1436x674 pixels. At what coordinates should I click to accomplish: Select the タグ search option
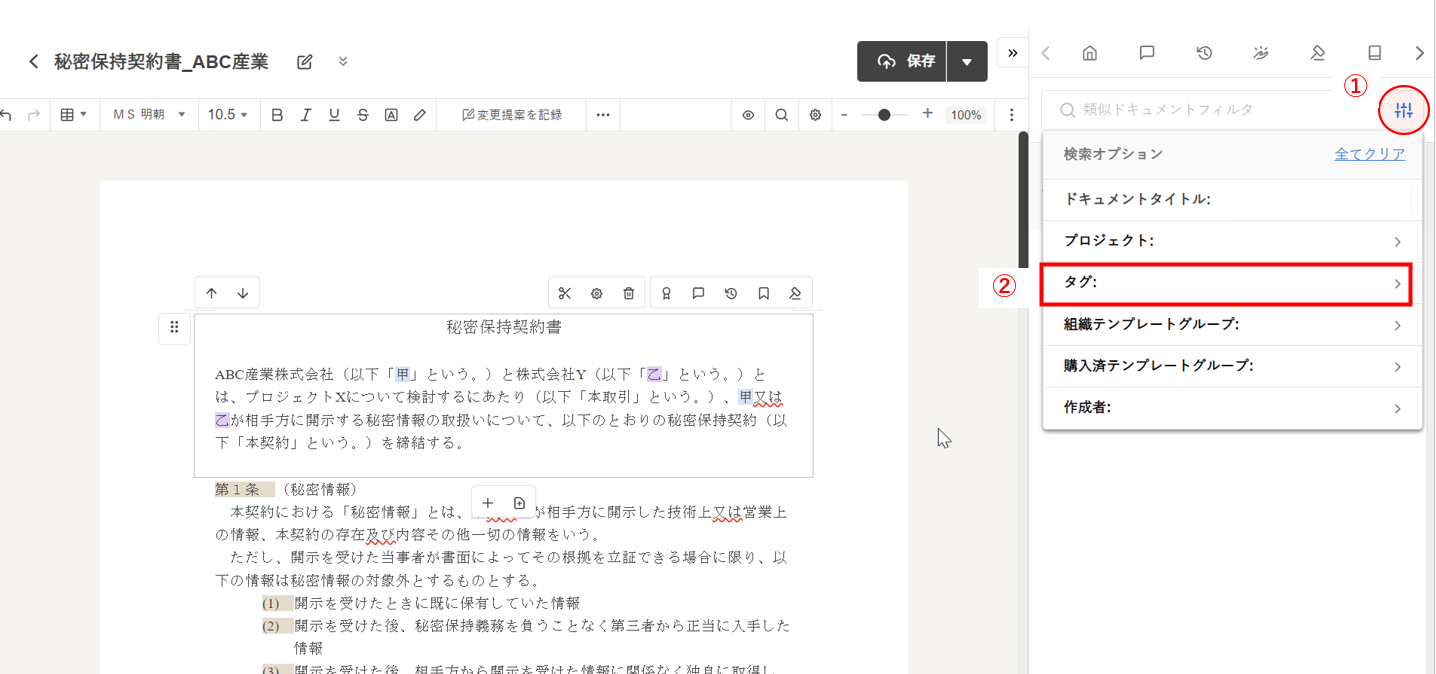coord(1226,284)
